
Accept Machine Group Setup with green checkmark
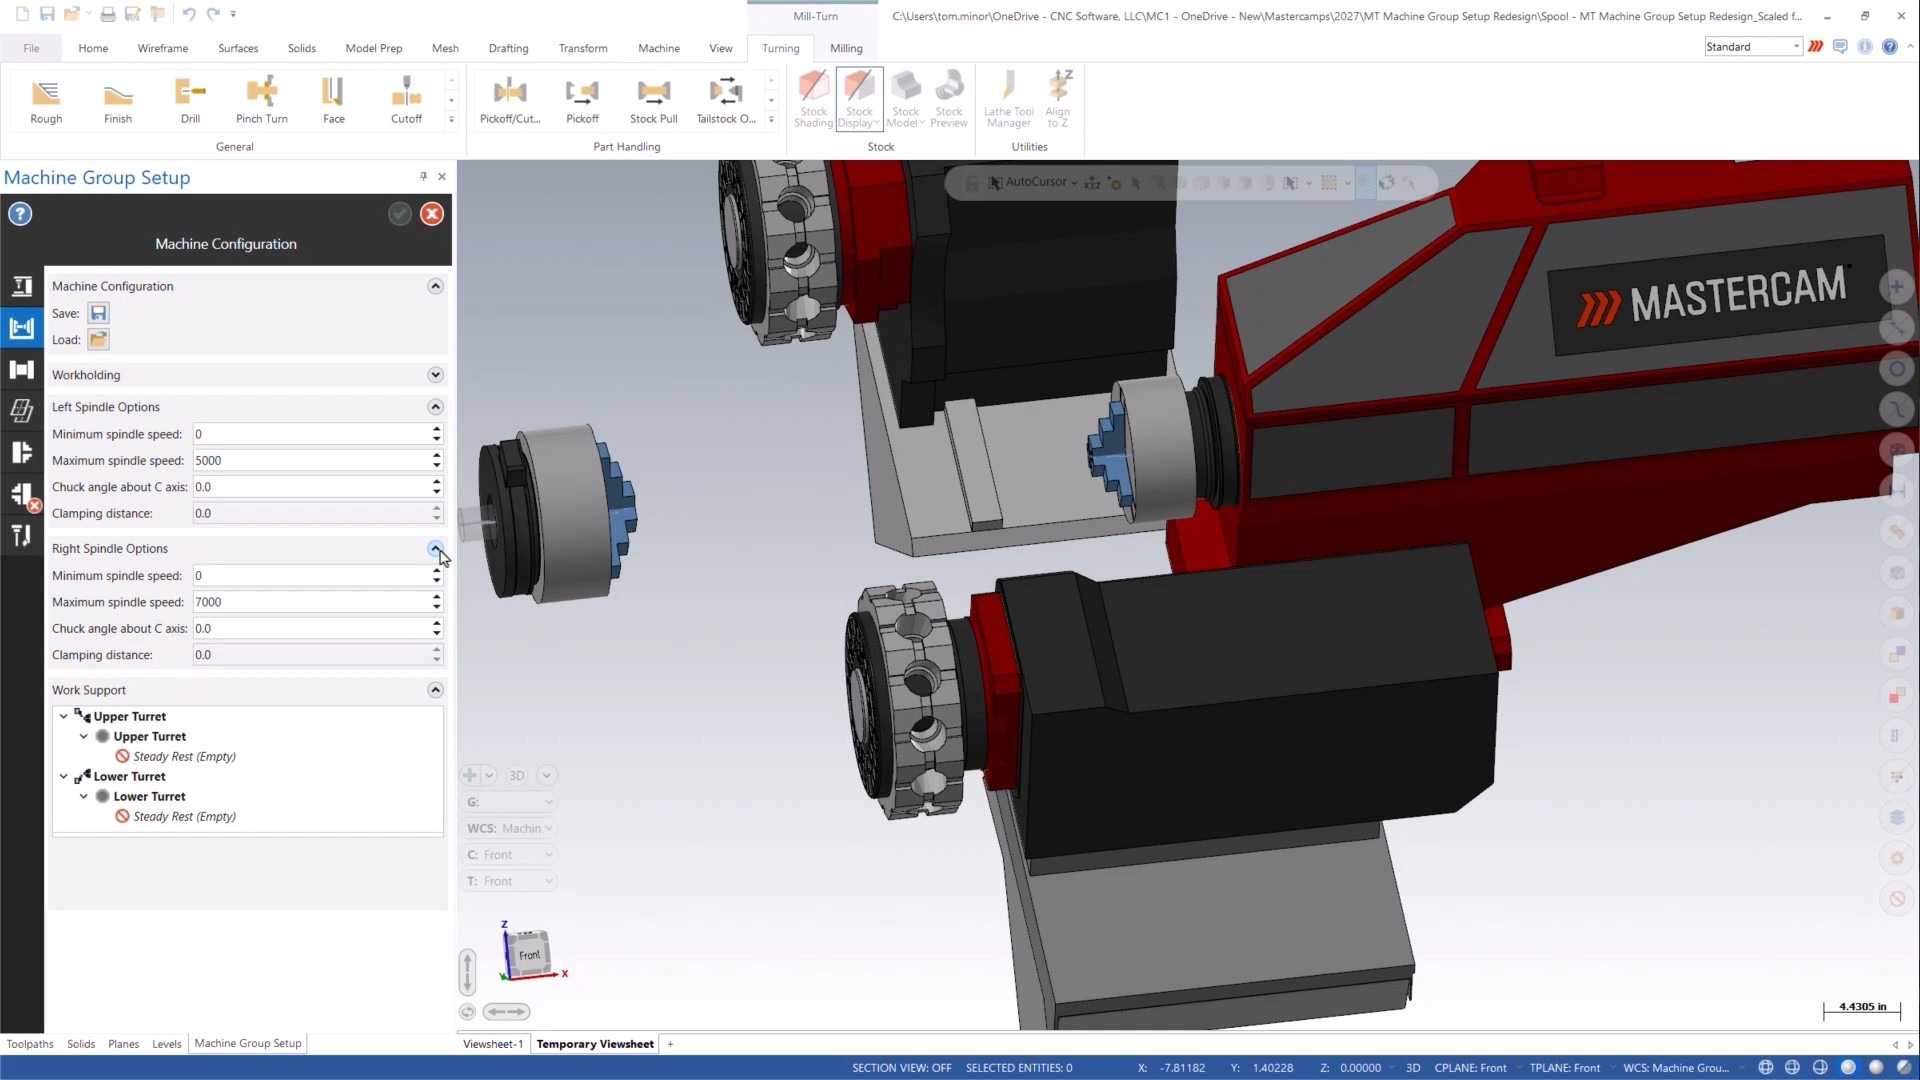(x=400, y=214)
